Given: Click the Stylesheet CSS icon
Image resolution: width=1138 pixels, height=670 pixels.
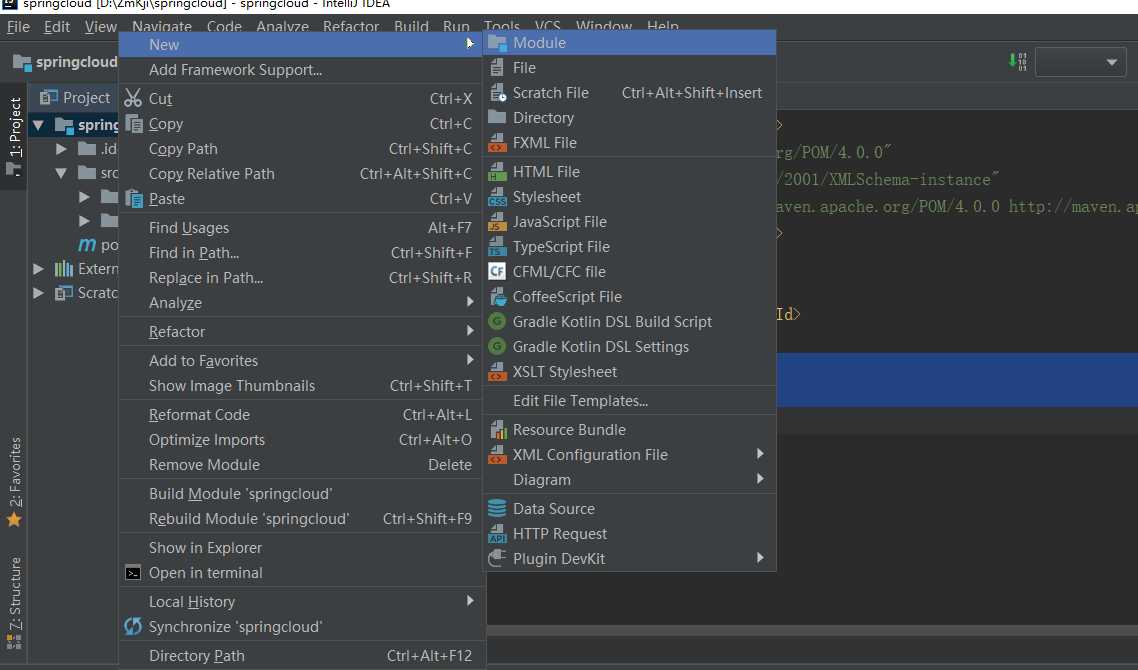Looking at the screenshot, I should [x=497, y=197].
